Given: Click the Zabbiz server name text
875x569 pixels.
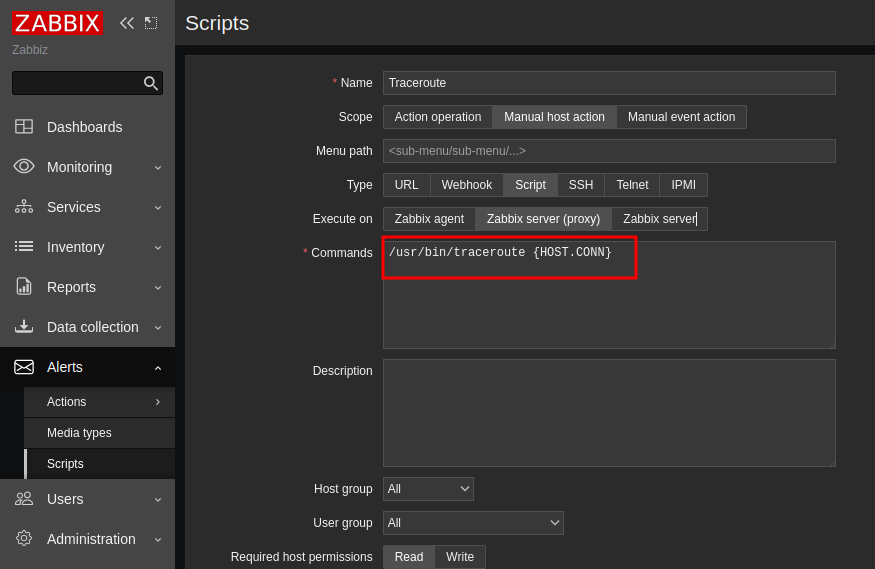Looking at the screenshot, I should point(30,50).
